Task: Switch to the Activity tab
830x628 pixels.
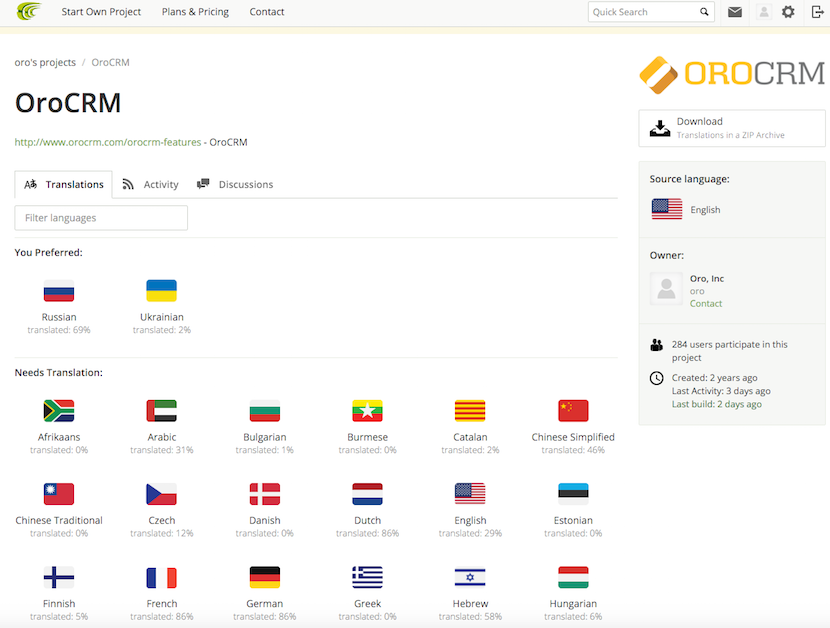Action: tap(151, 184)
